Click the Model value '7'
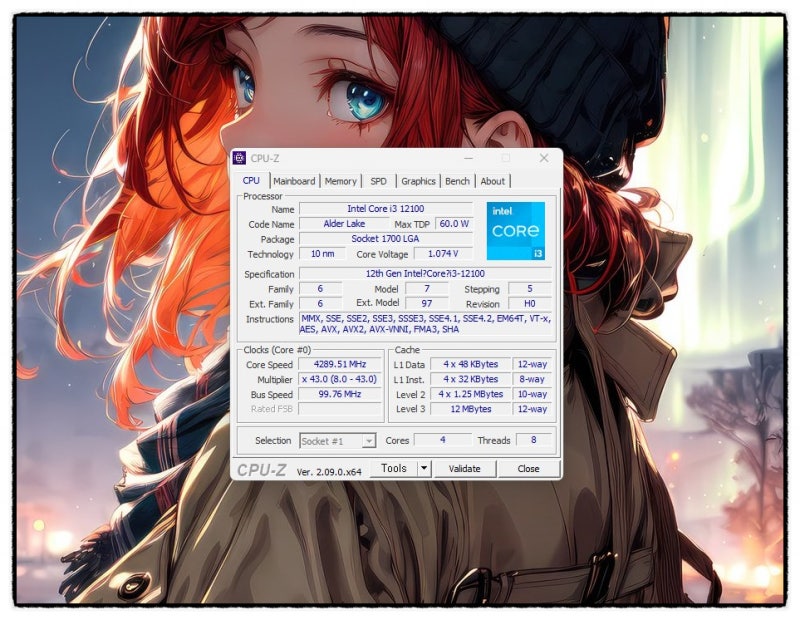The height and width of the screenshot is (620, 800). (427, 289)
